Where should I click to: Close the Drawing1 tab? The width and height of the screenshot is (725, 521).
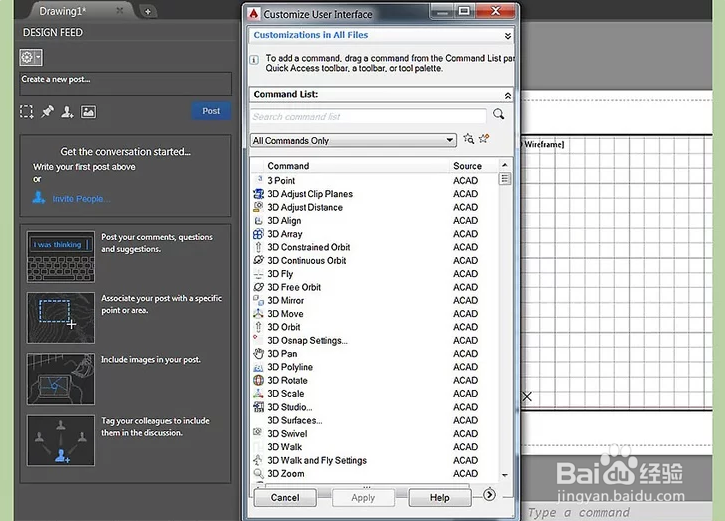coord(120,11)
